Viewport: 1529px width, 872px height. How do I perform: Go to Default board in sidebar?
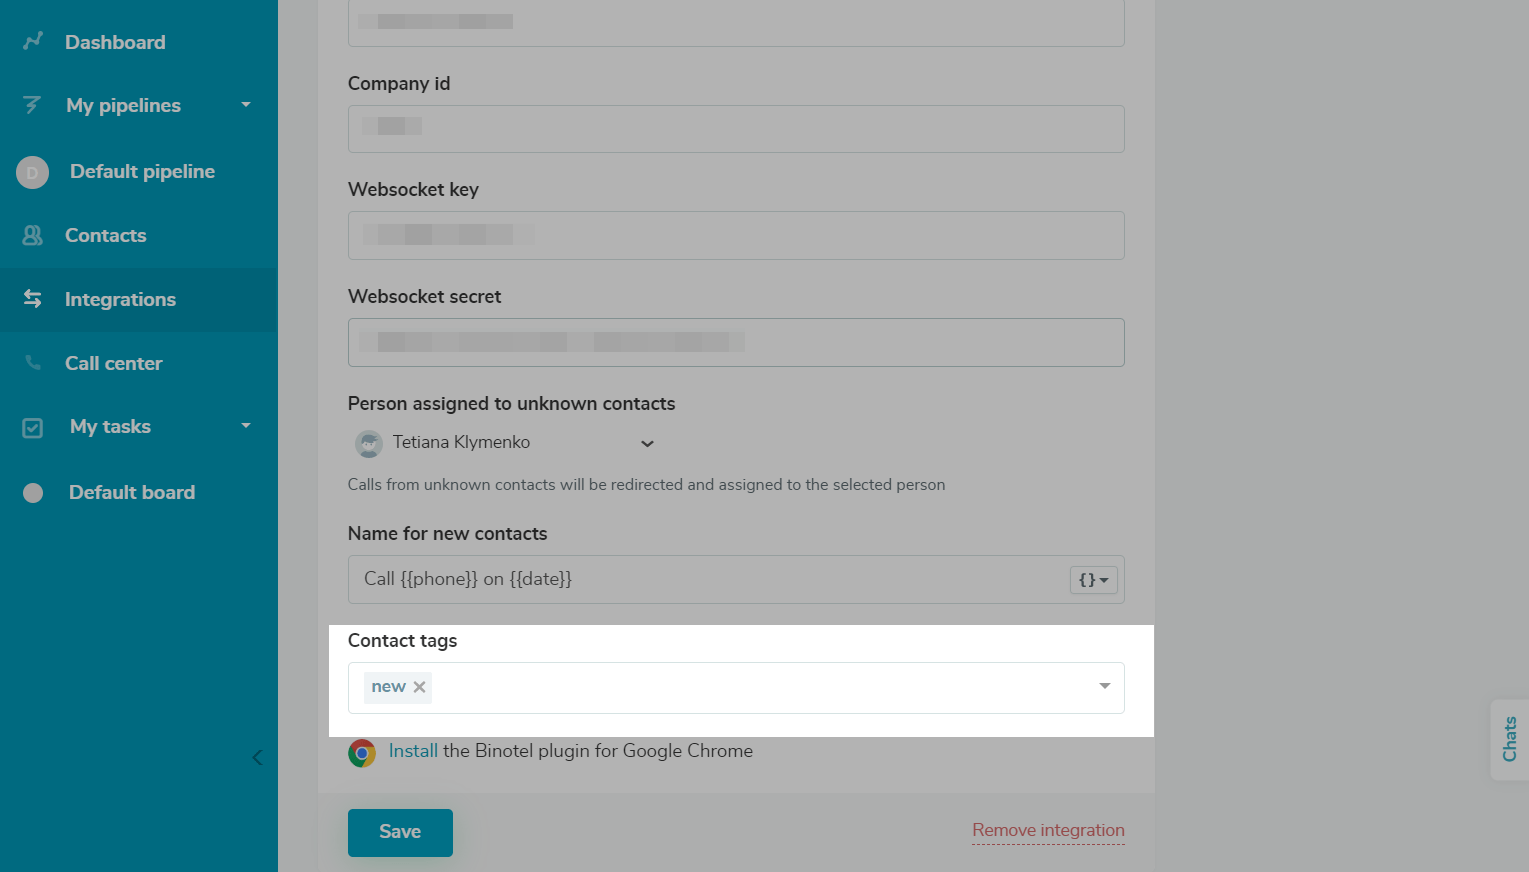point(131,492)
